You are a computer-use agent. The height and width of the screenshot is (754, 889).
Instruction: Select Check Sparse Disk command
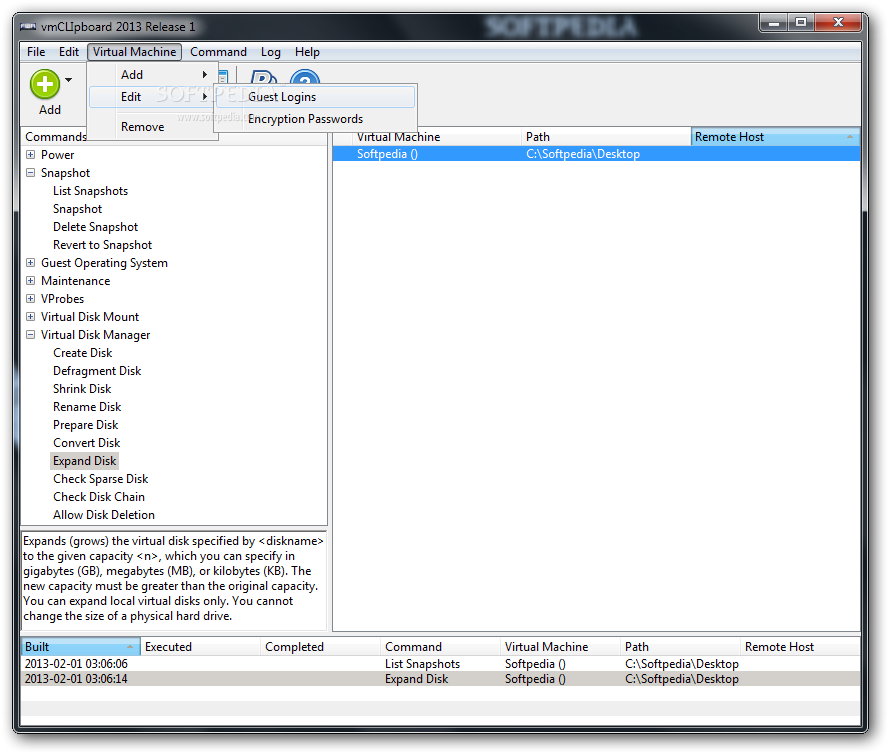pyautogui.click(x=101, y=479)
